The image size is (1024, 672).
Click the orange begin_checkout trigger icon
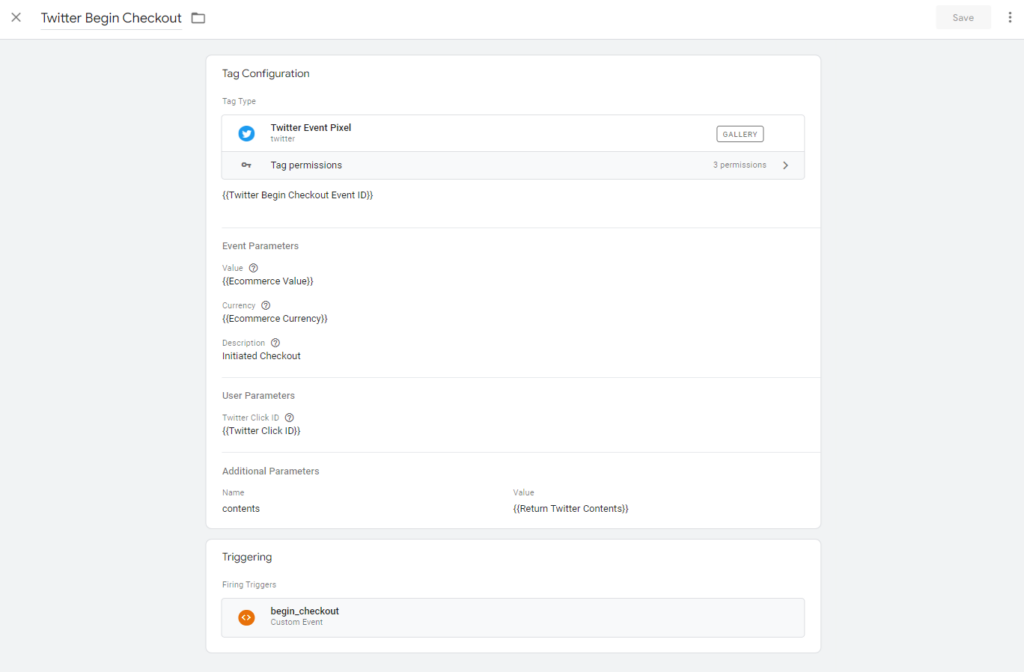tap(246, 617)
